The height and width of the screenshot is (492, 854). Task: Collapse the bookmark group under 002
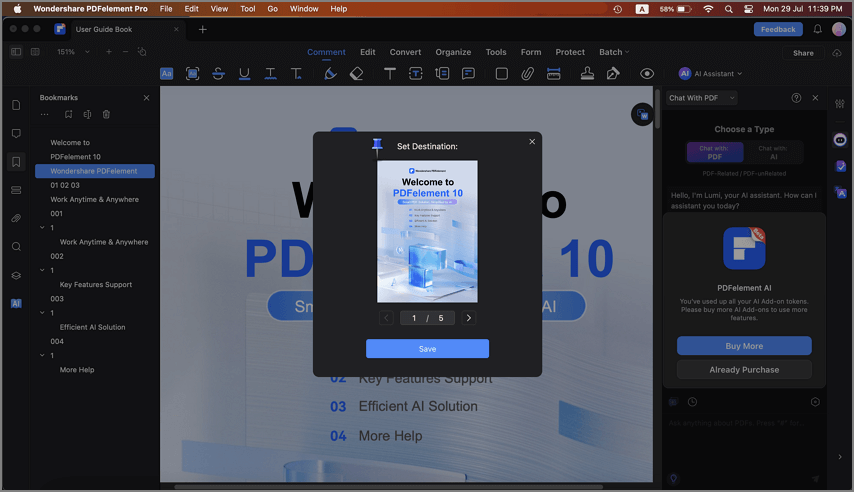click(x=42, y=270)
